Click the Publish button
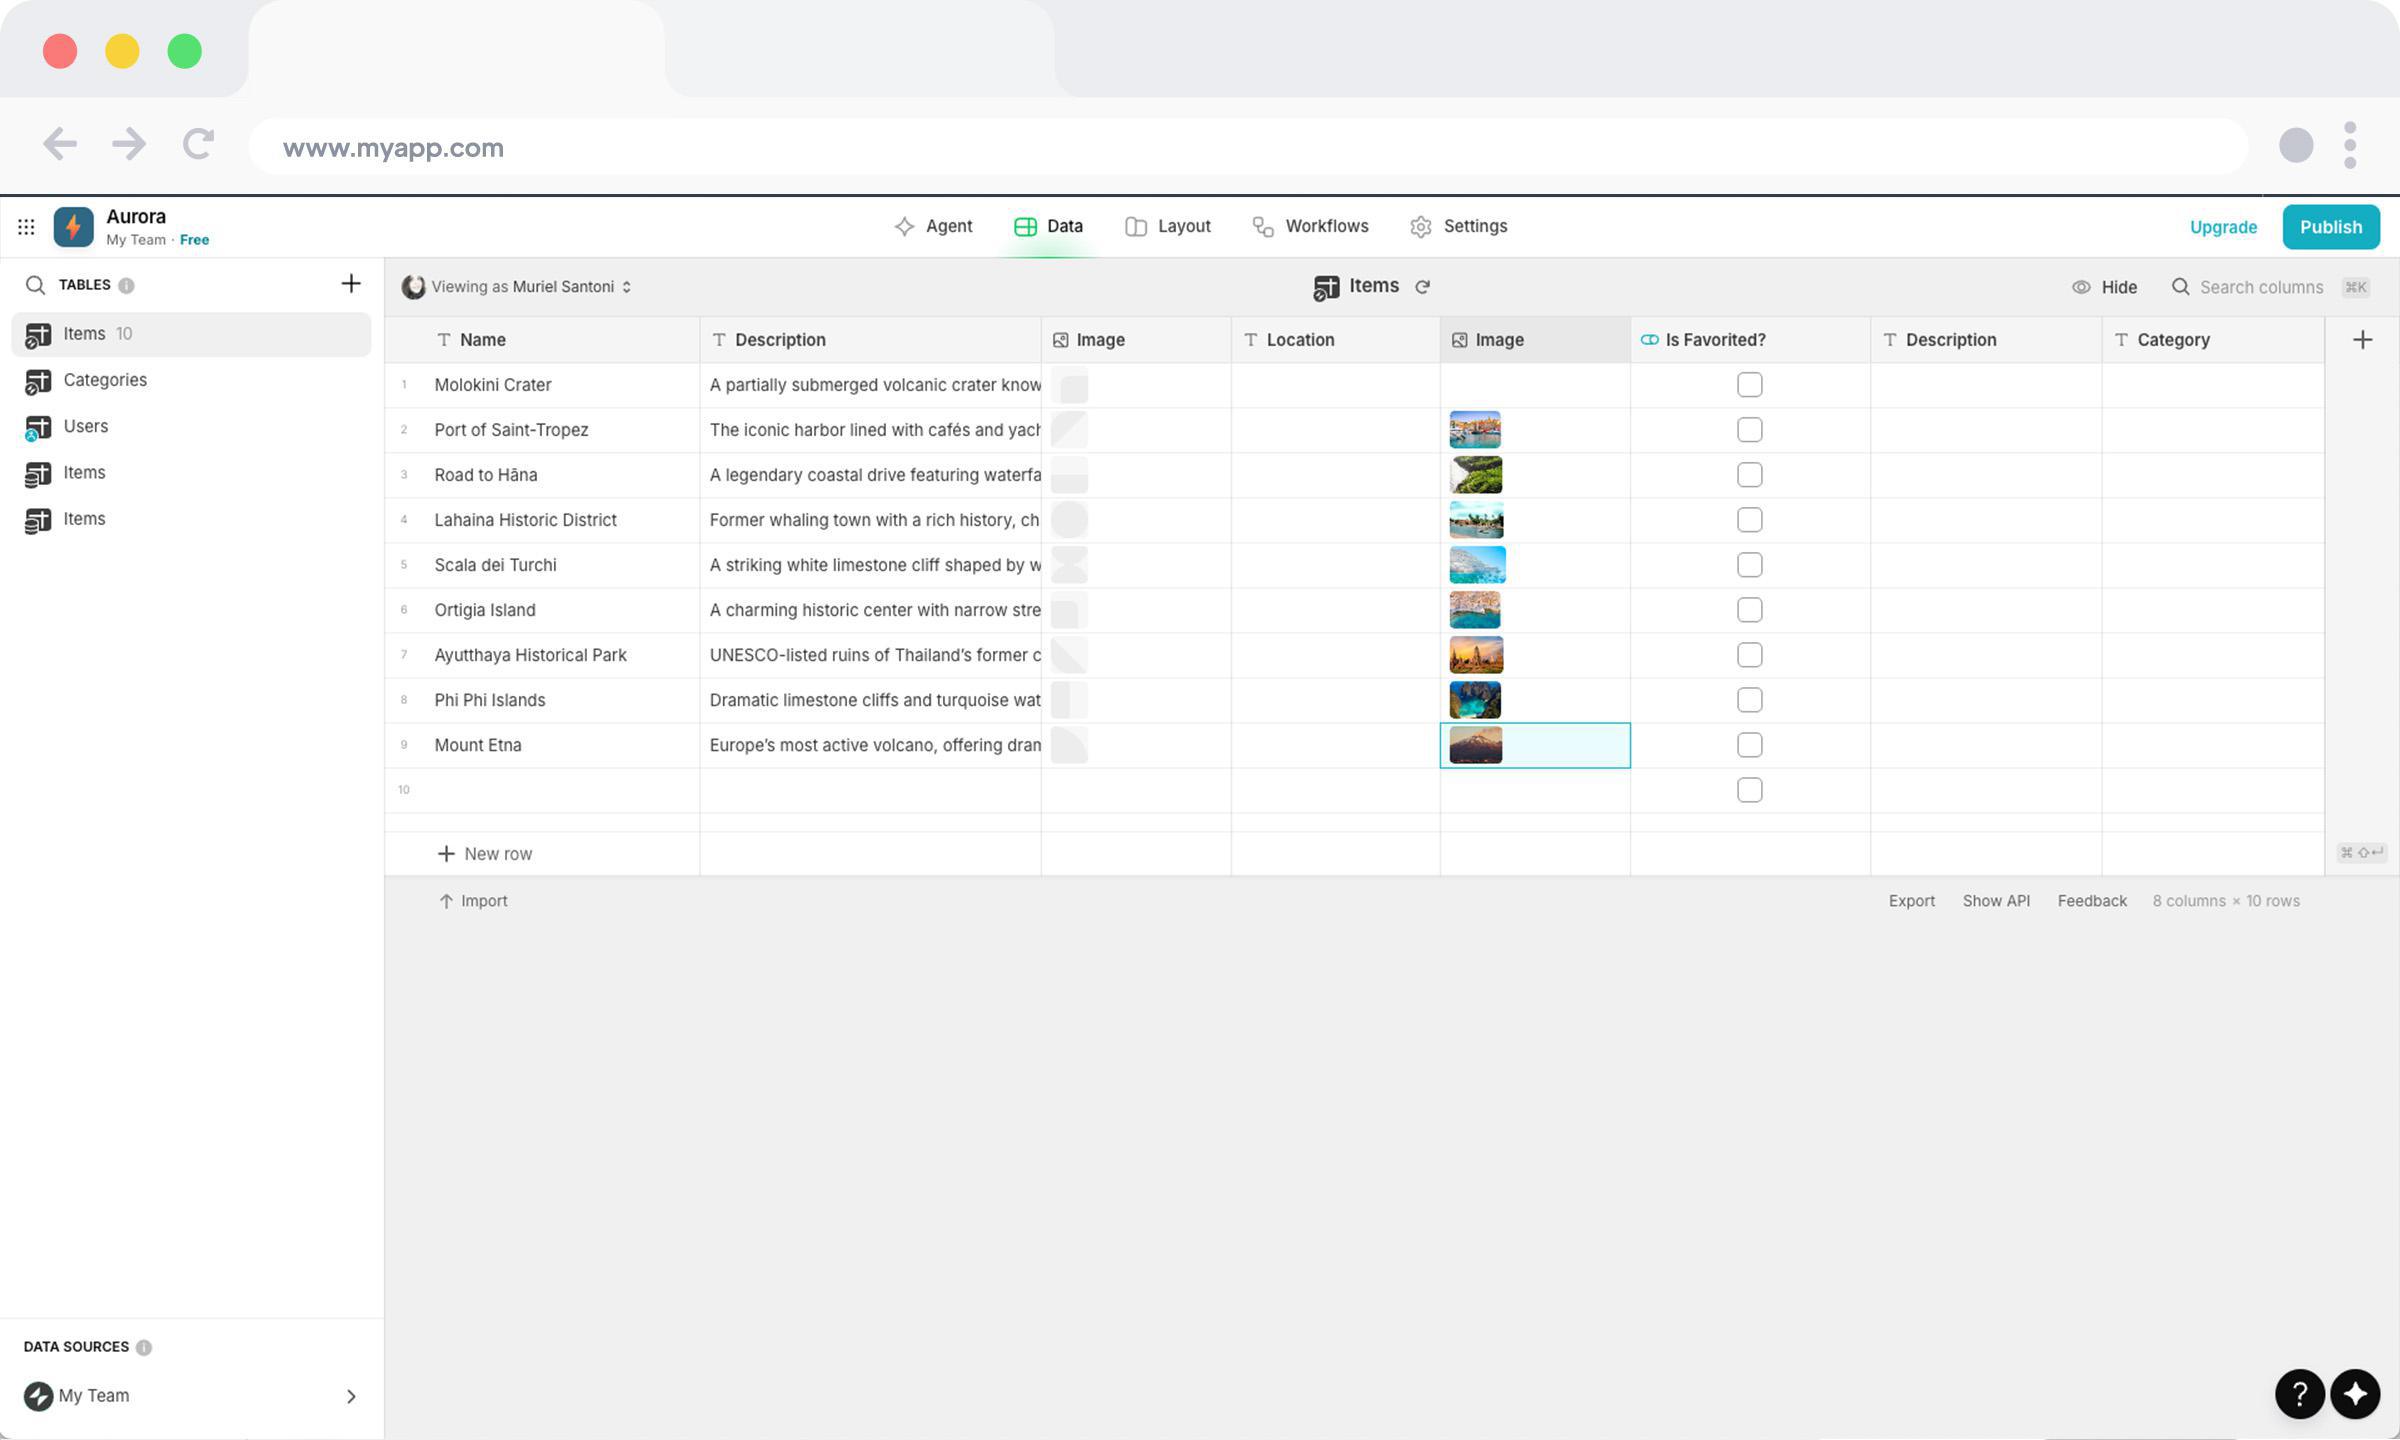Viewport: 2400px width, 1440px height. 2330,227
